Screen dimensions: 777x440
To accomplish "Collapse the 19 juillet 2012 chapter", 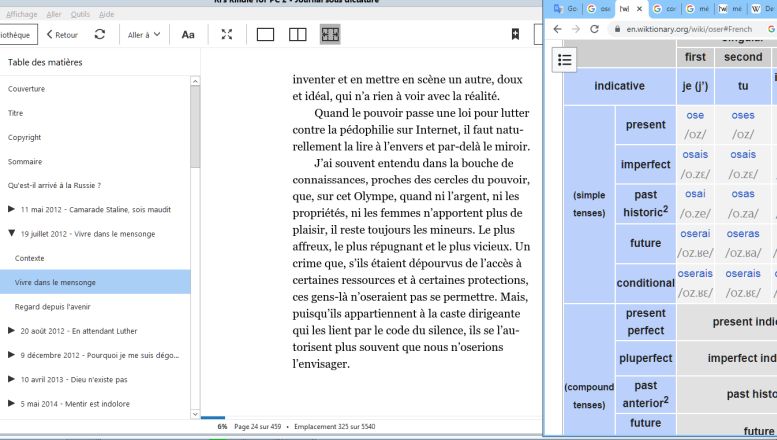I will pos(11,233).
